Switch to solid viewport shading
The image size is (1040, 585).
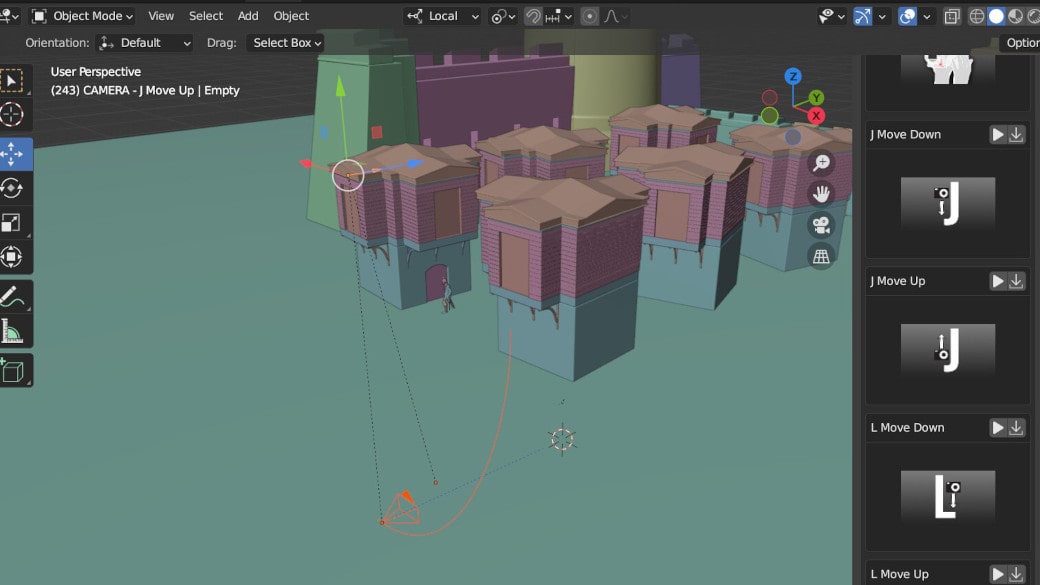click(996, 17)
